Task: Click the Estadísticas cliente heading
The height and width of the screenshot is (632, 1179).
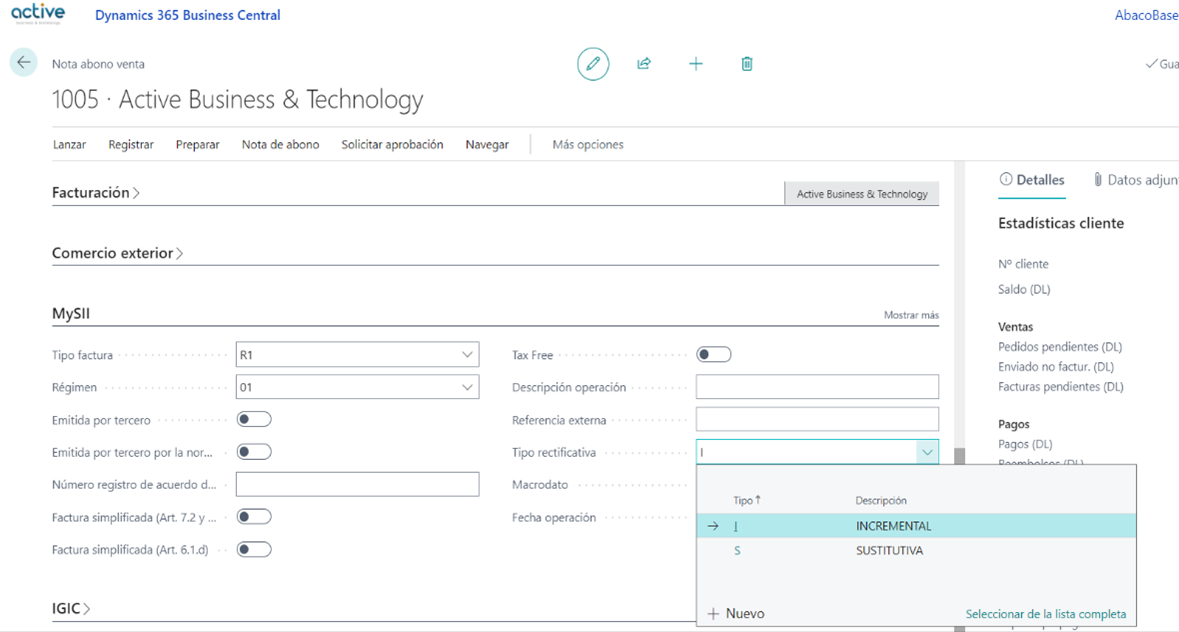Action: click(1061, 223)
